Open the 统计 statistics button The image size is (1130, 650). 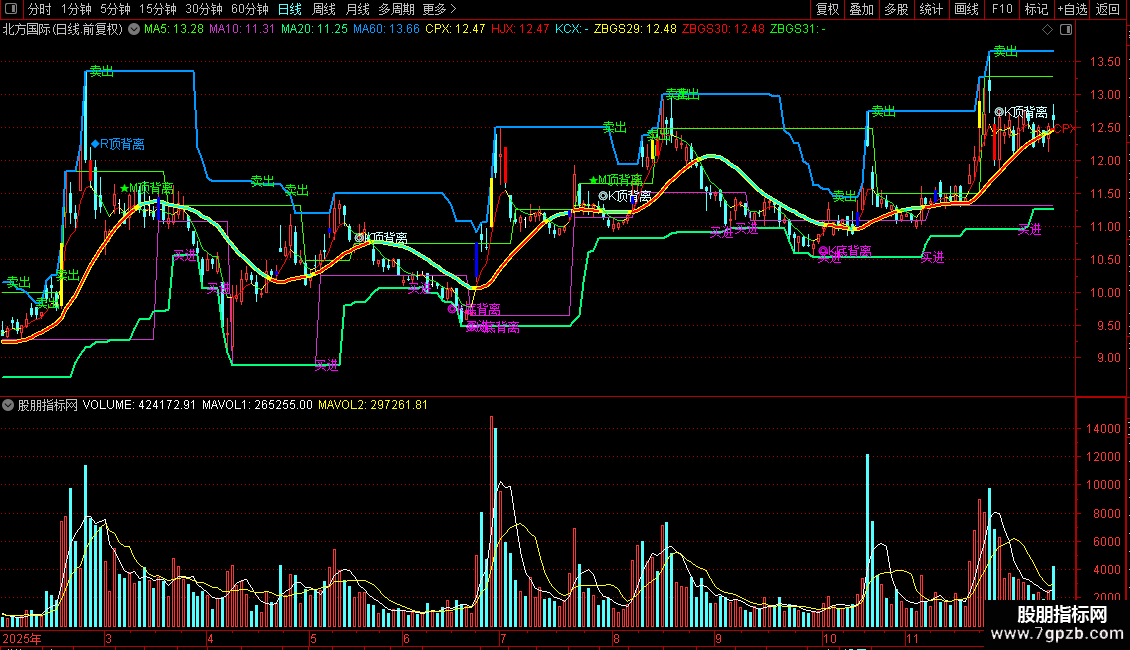tap(930, 9)
